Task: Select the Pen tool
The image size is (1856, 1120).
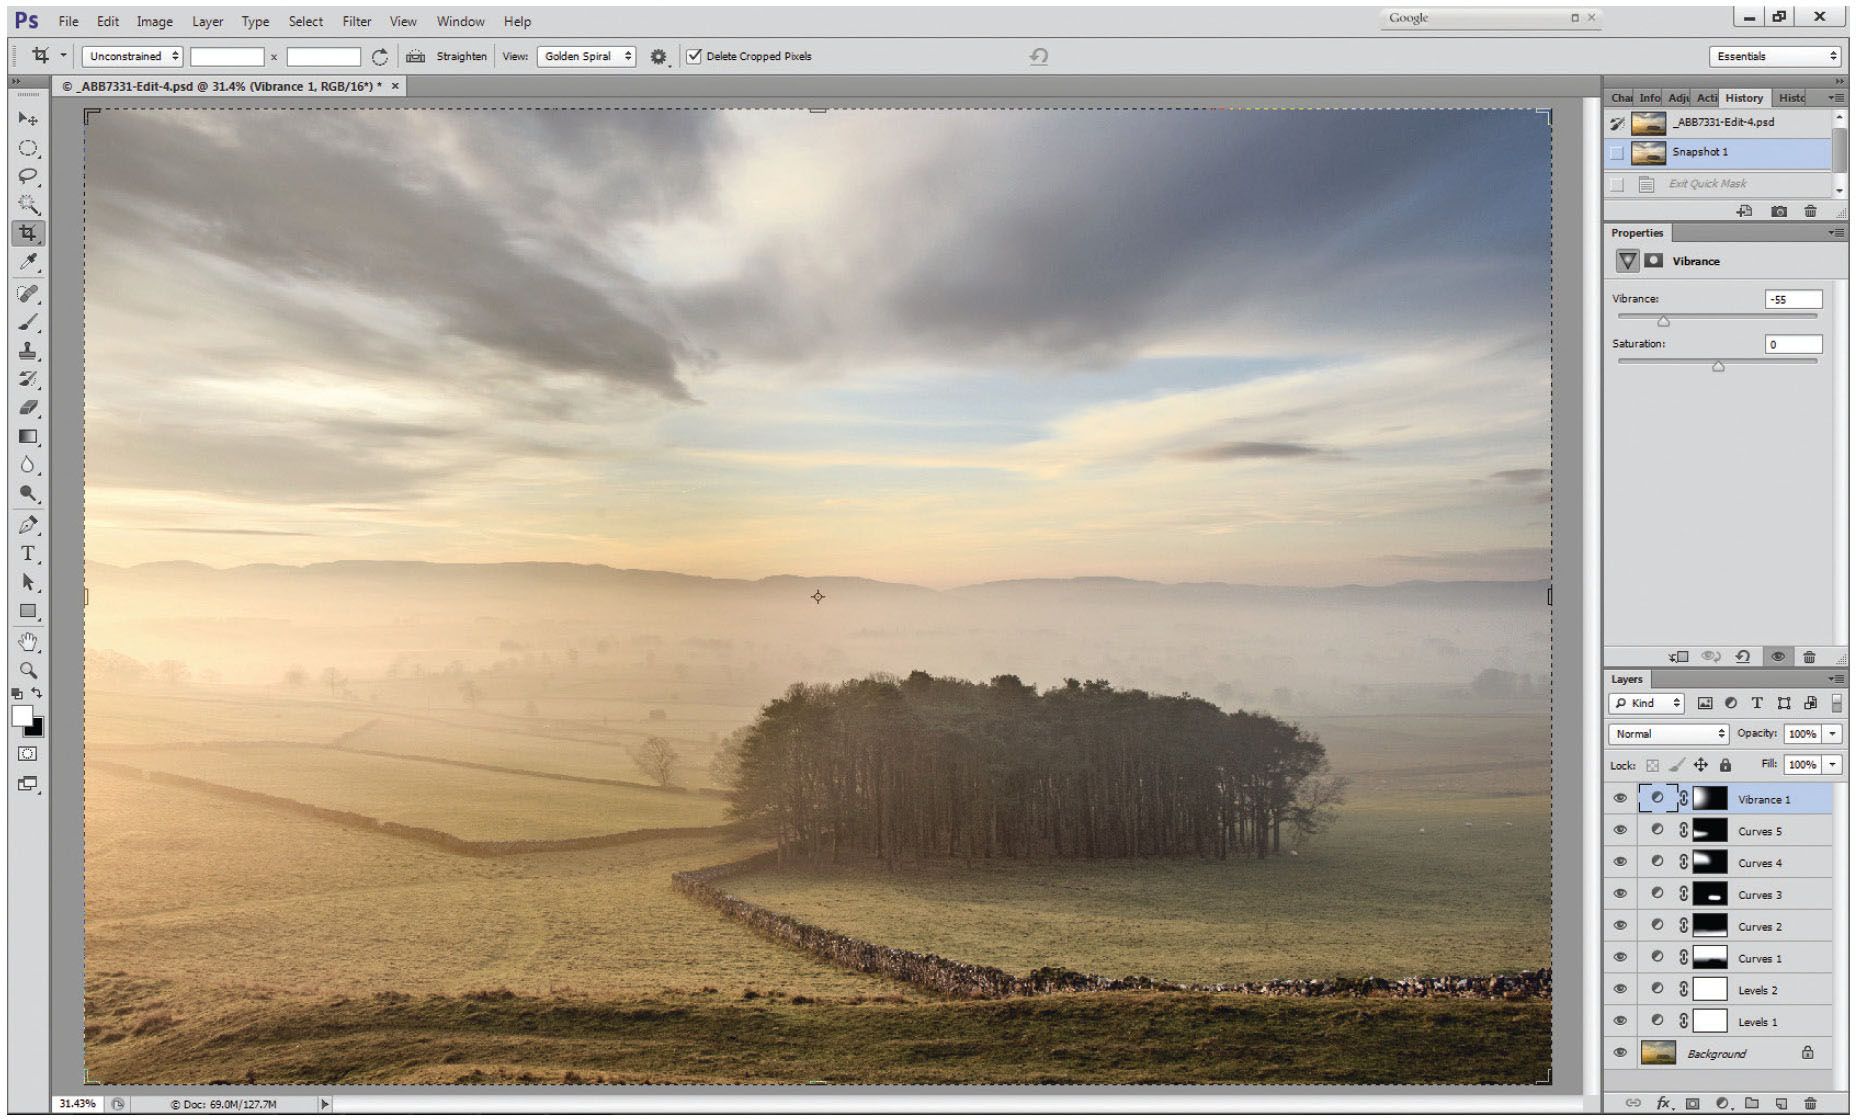Action: click(x=27, y=525)
